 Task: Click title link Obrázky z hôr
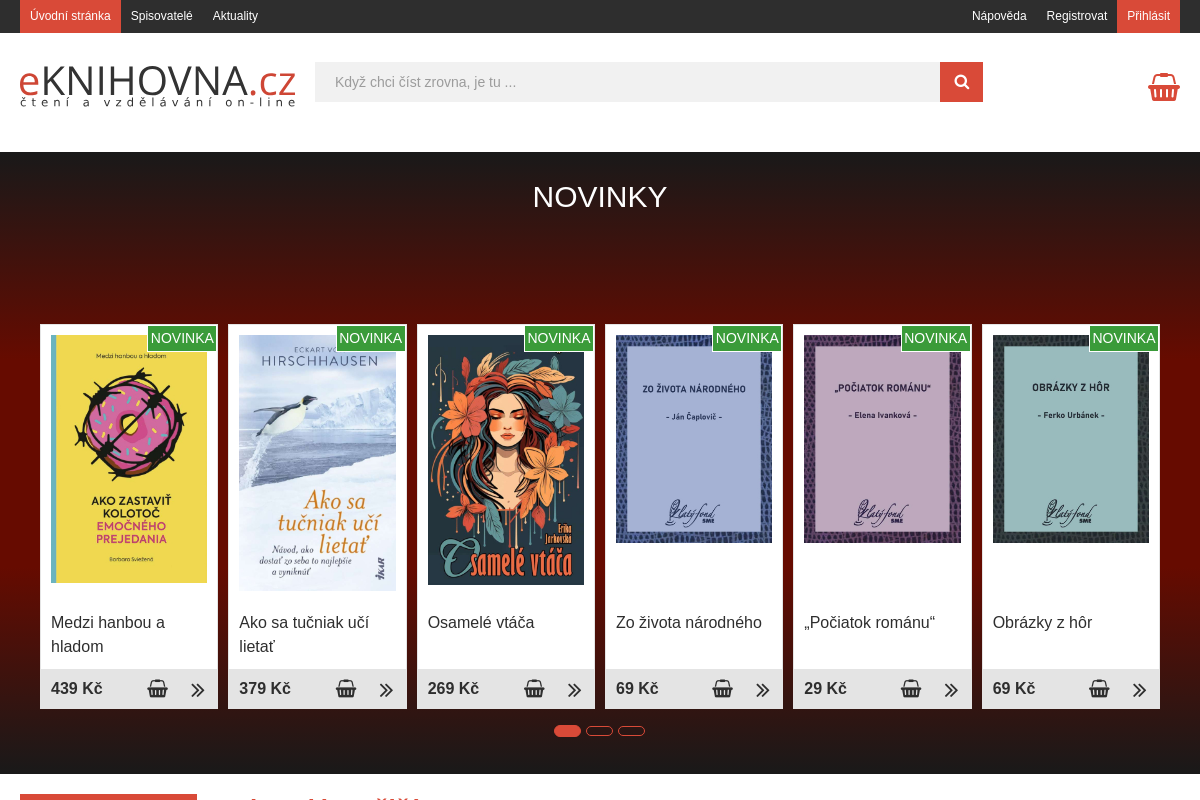[x=1042, y=622]
